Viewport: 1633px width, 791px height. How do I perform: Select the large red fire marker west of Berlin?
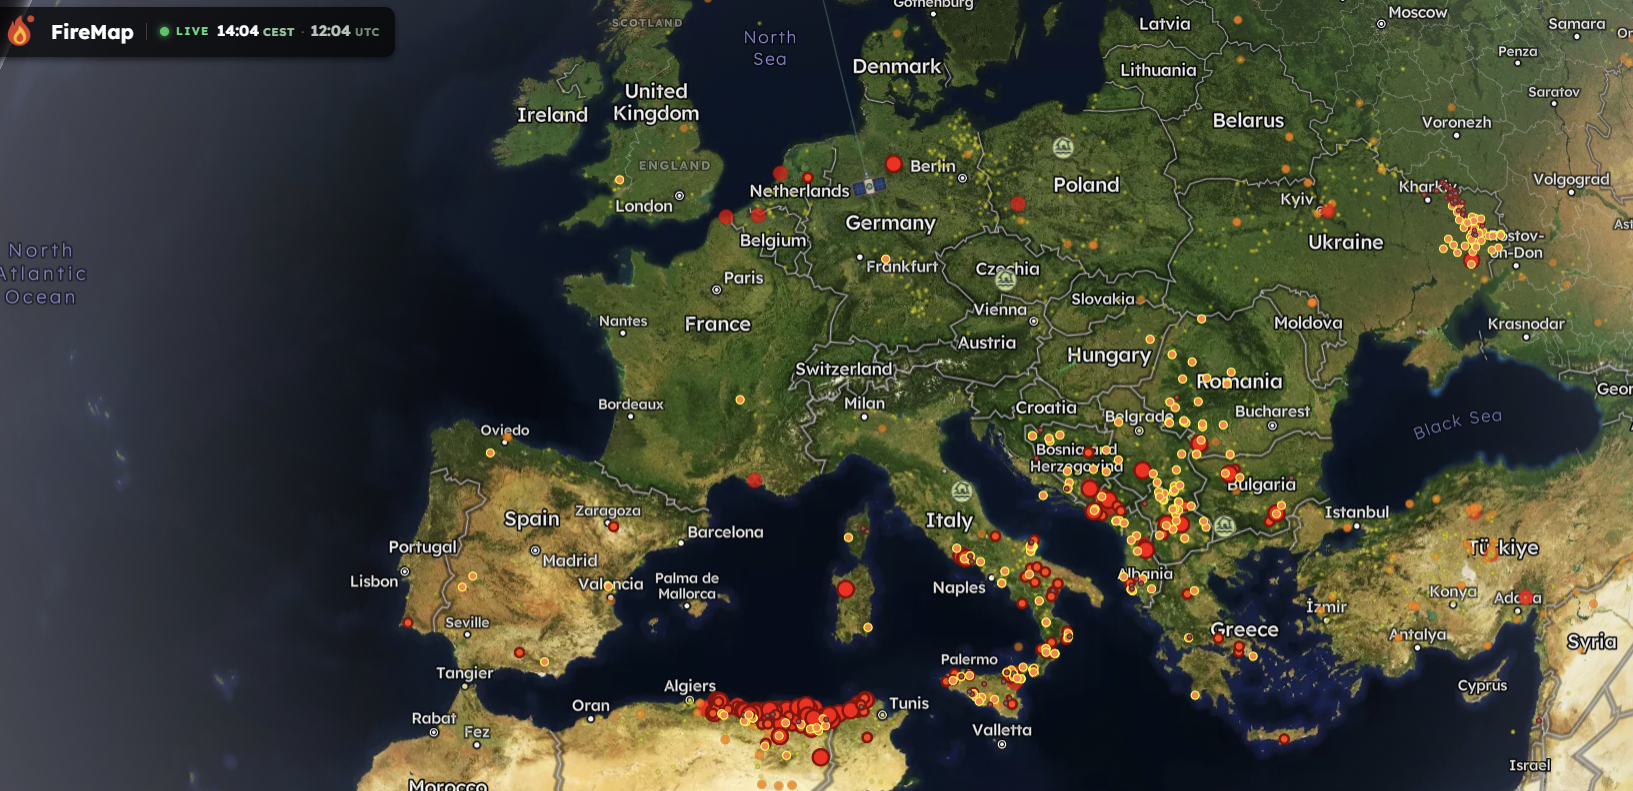click(894, 164)
